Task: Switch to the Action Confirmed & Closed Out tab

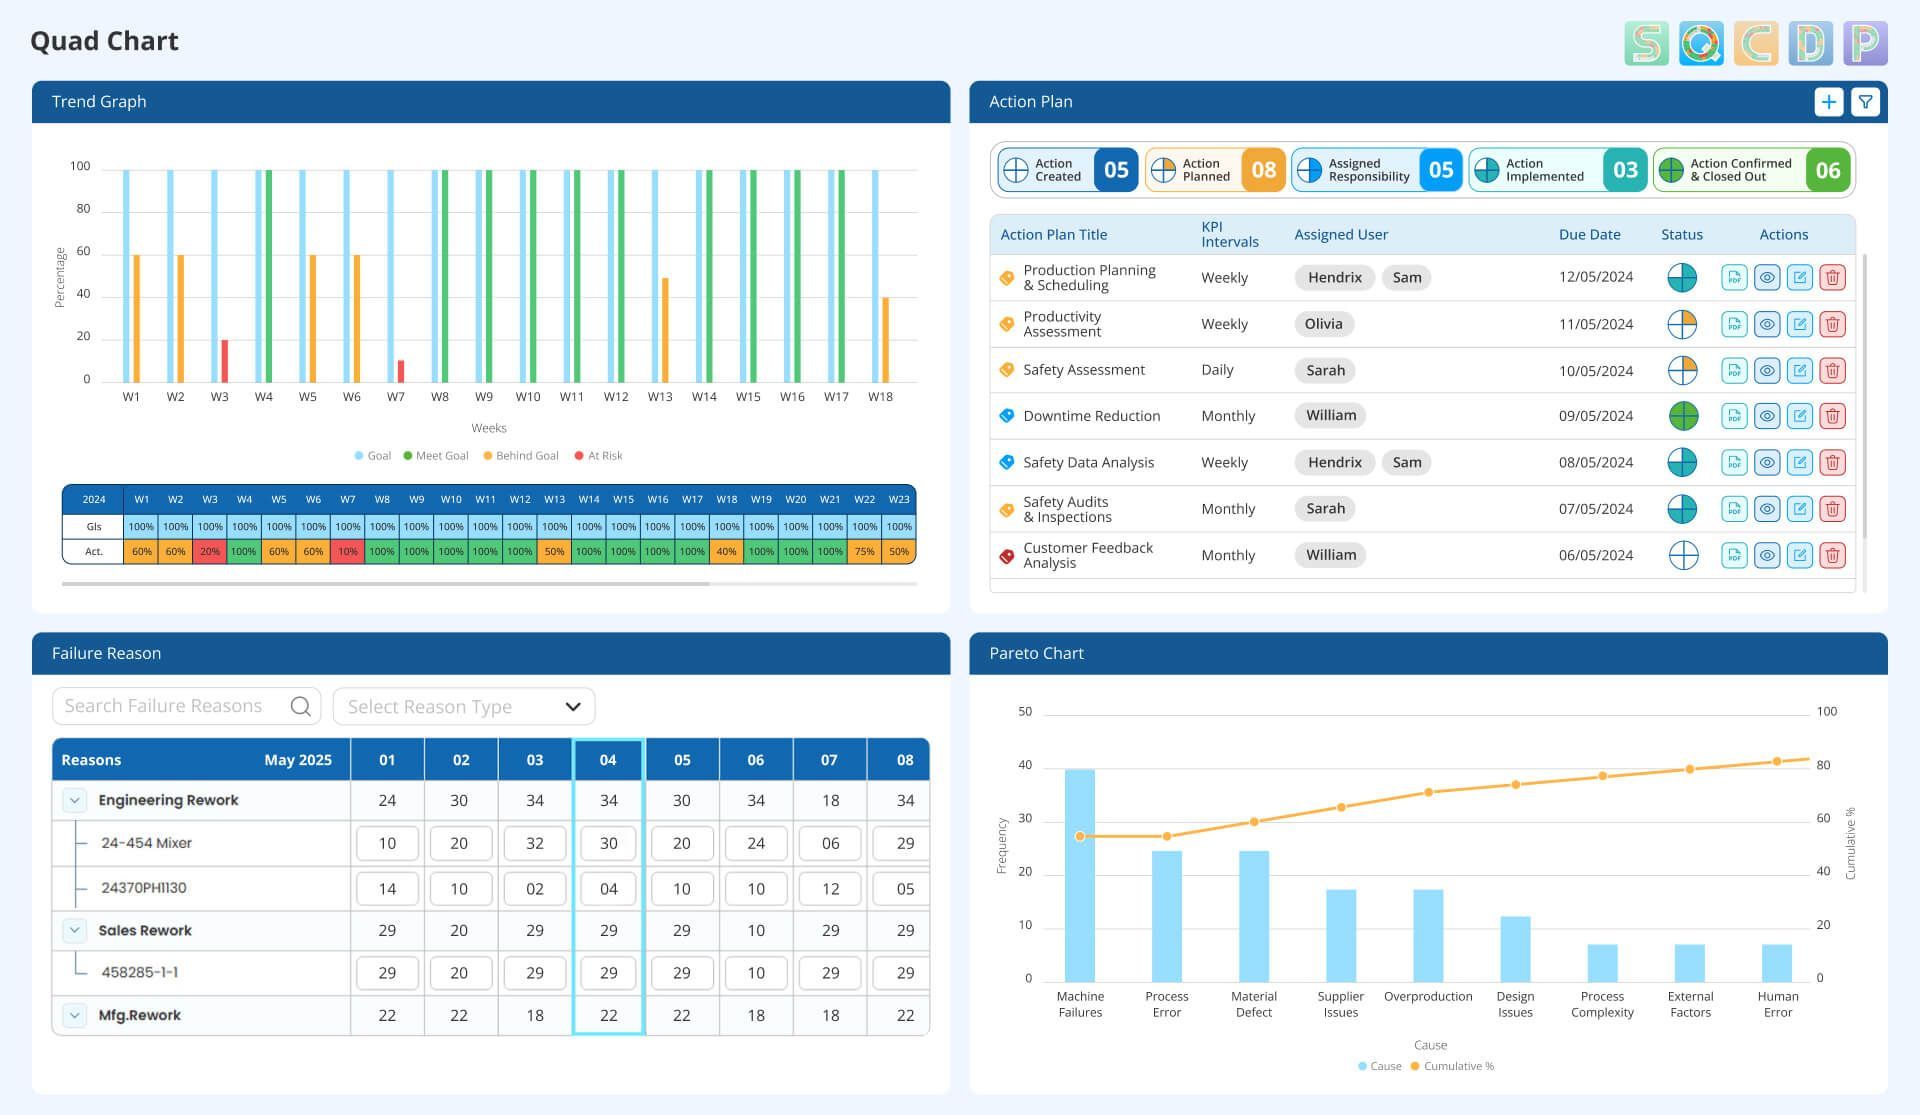Action: [1750, 169]
